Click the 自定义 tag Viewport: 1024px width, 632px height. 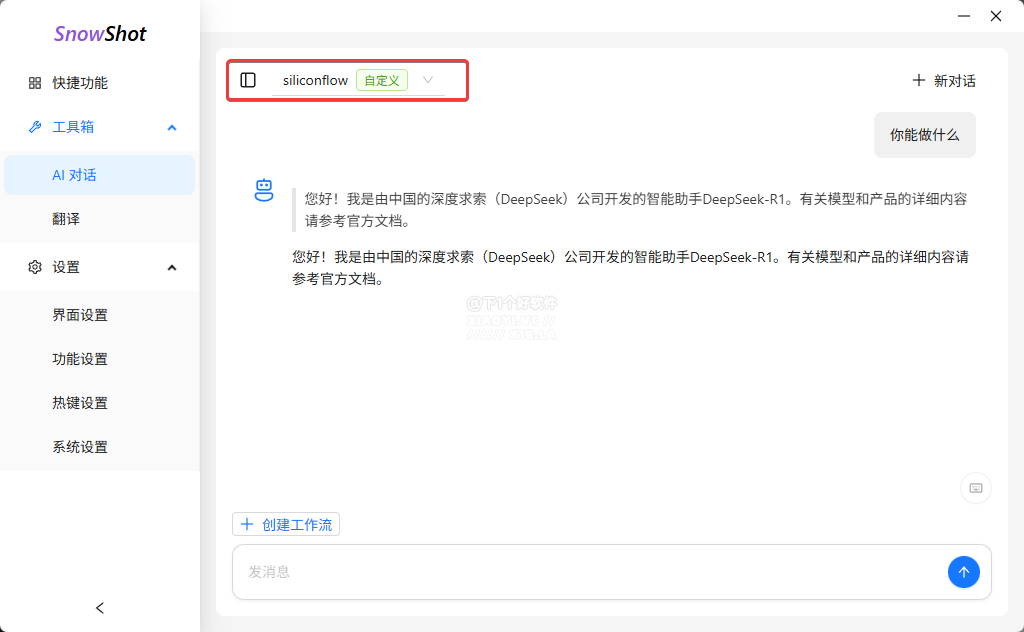(x=382, y=80)
